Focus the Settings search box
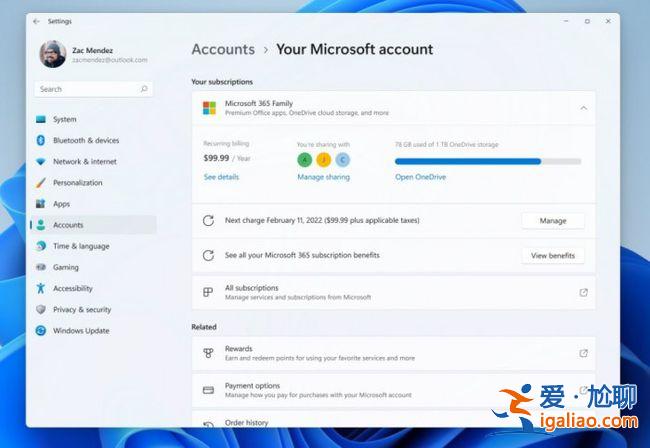650x448 pixels. tap(93, 89)
